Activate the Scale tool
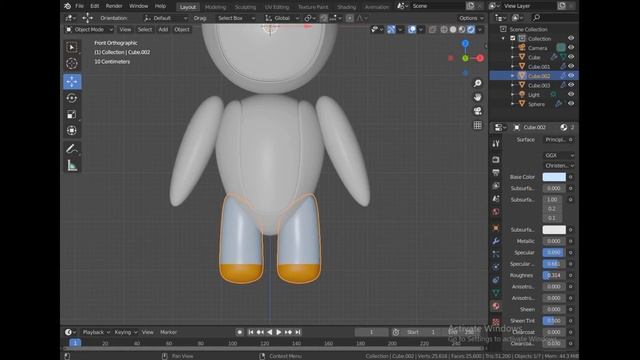Screen dimensions: 640x360 click(x=72, y=114)
